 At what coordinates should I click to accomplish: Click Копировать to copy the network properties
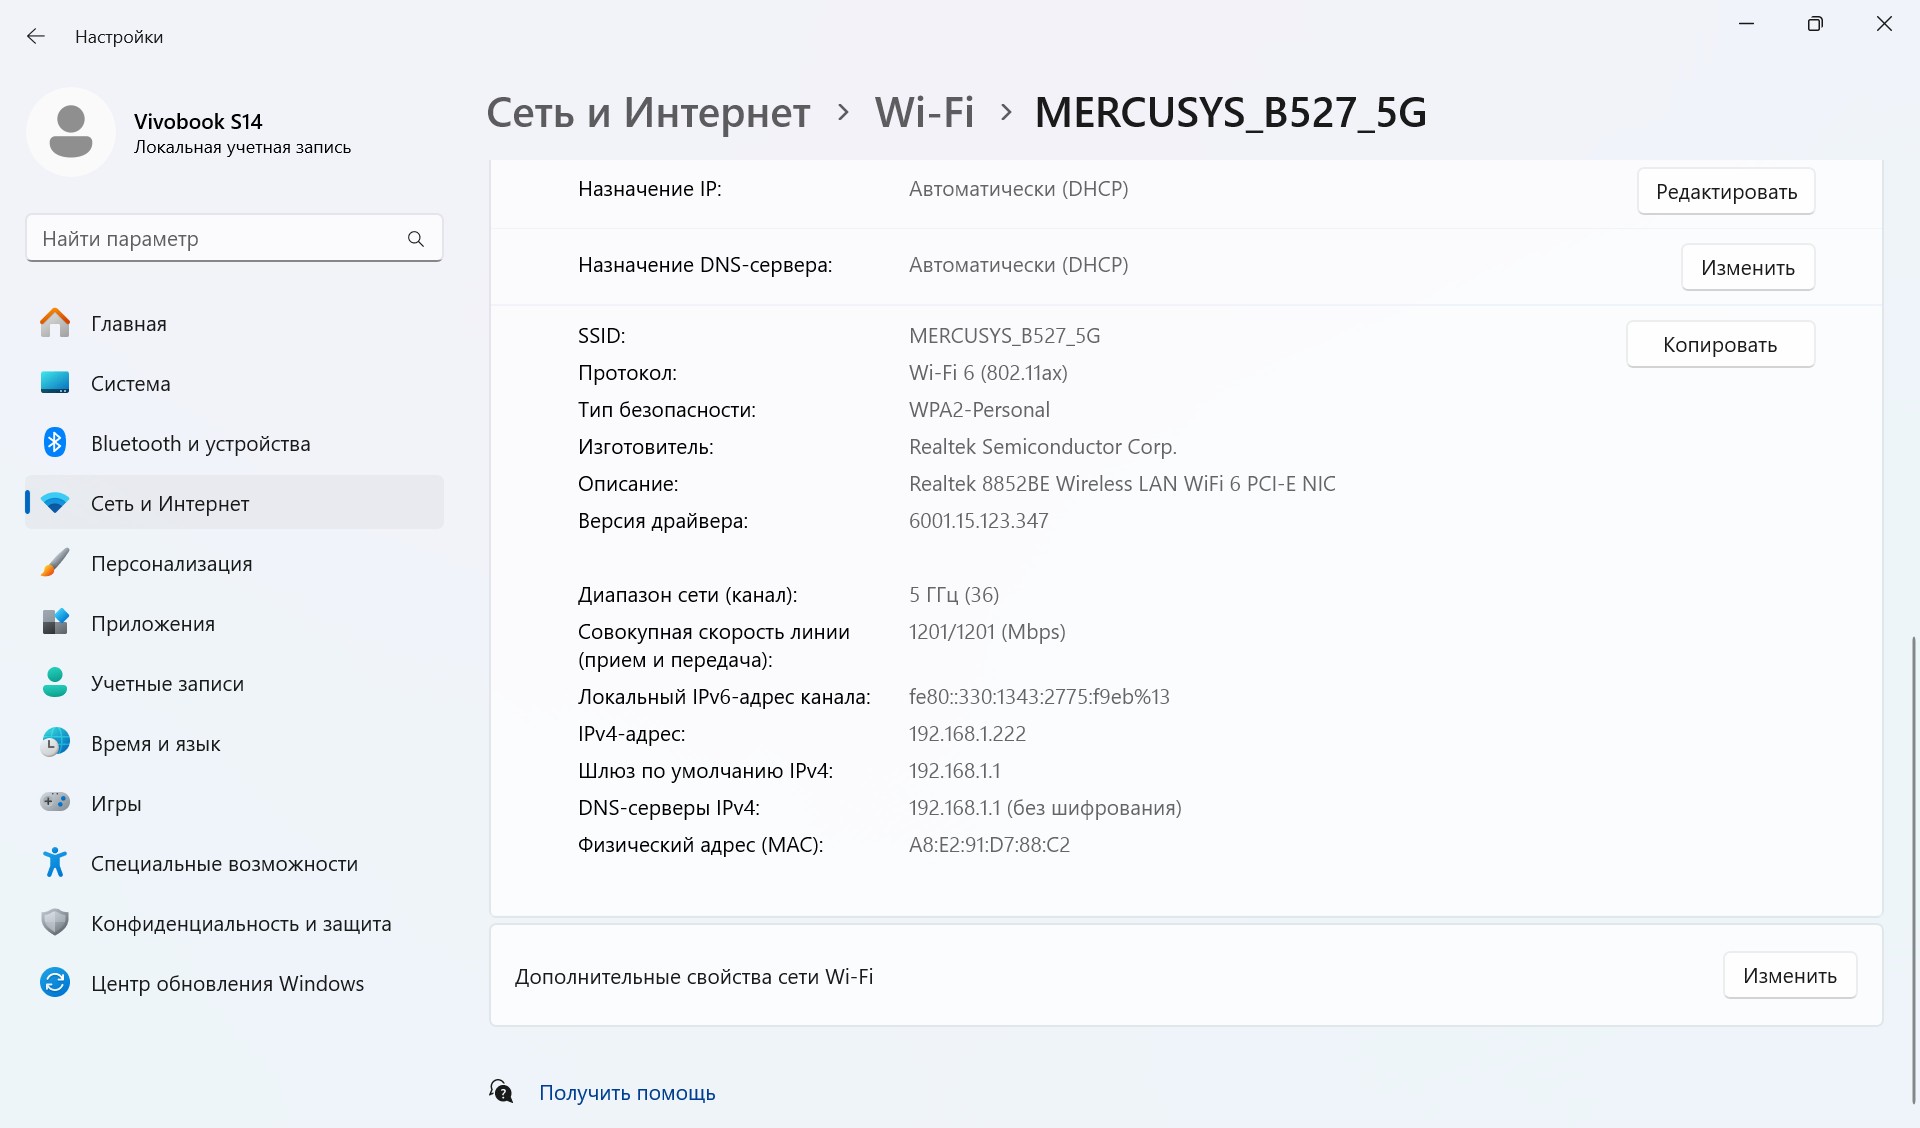click(x=1720, y=344)
